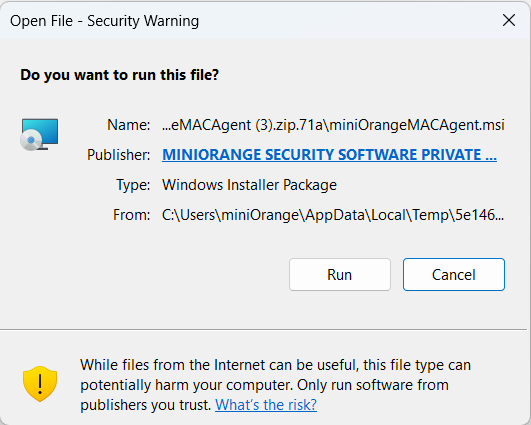Click the "Type:" label

tap(133, 185)
